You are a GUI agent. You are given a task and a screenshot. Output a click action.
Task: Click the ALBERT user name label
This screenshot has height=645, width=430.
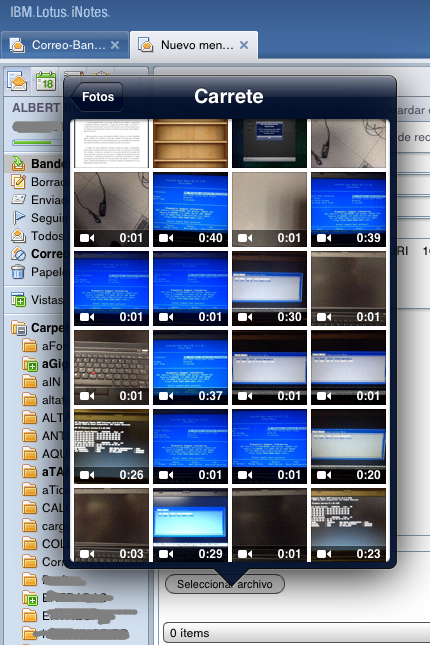[36, 108]
